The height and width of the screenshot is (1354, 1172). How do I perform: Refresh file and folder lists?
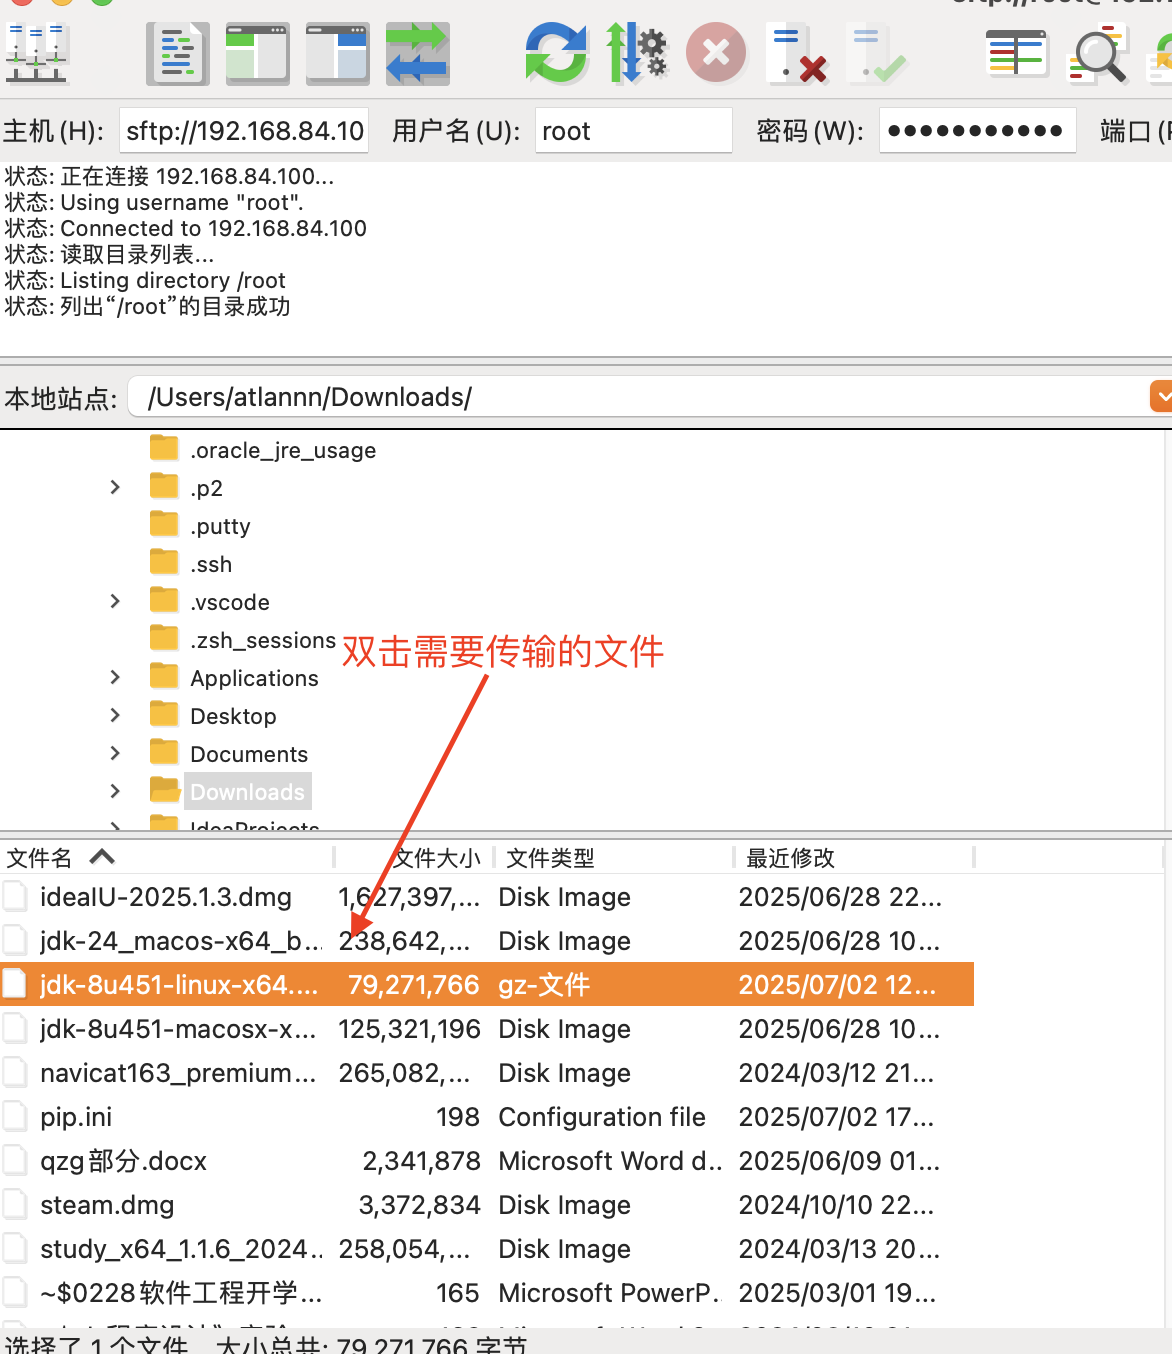coord(556,54)
